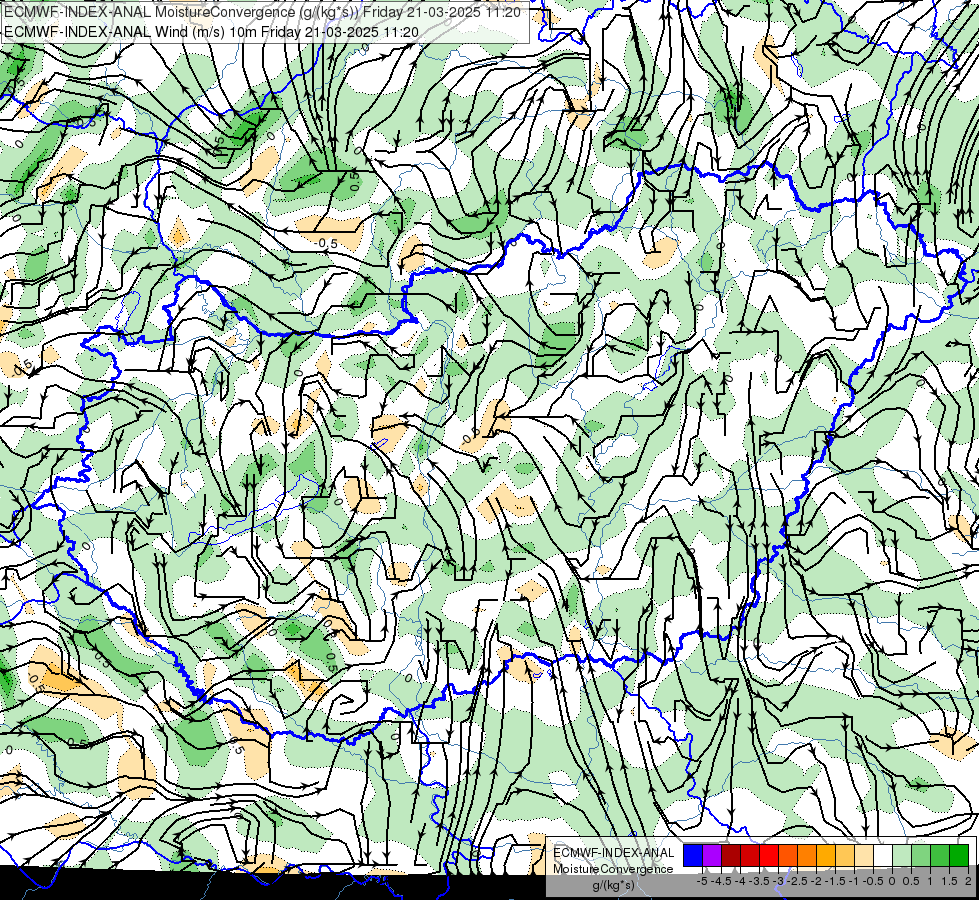The height and width of the screenshot is (900, 979).
Task: Click the '0.5' tick value under the color bar
Action: pos(912,881)
